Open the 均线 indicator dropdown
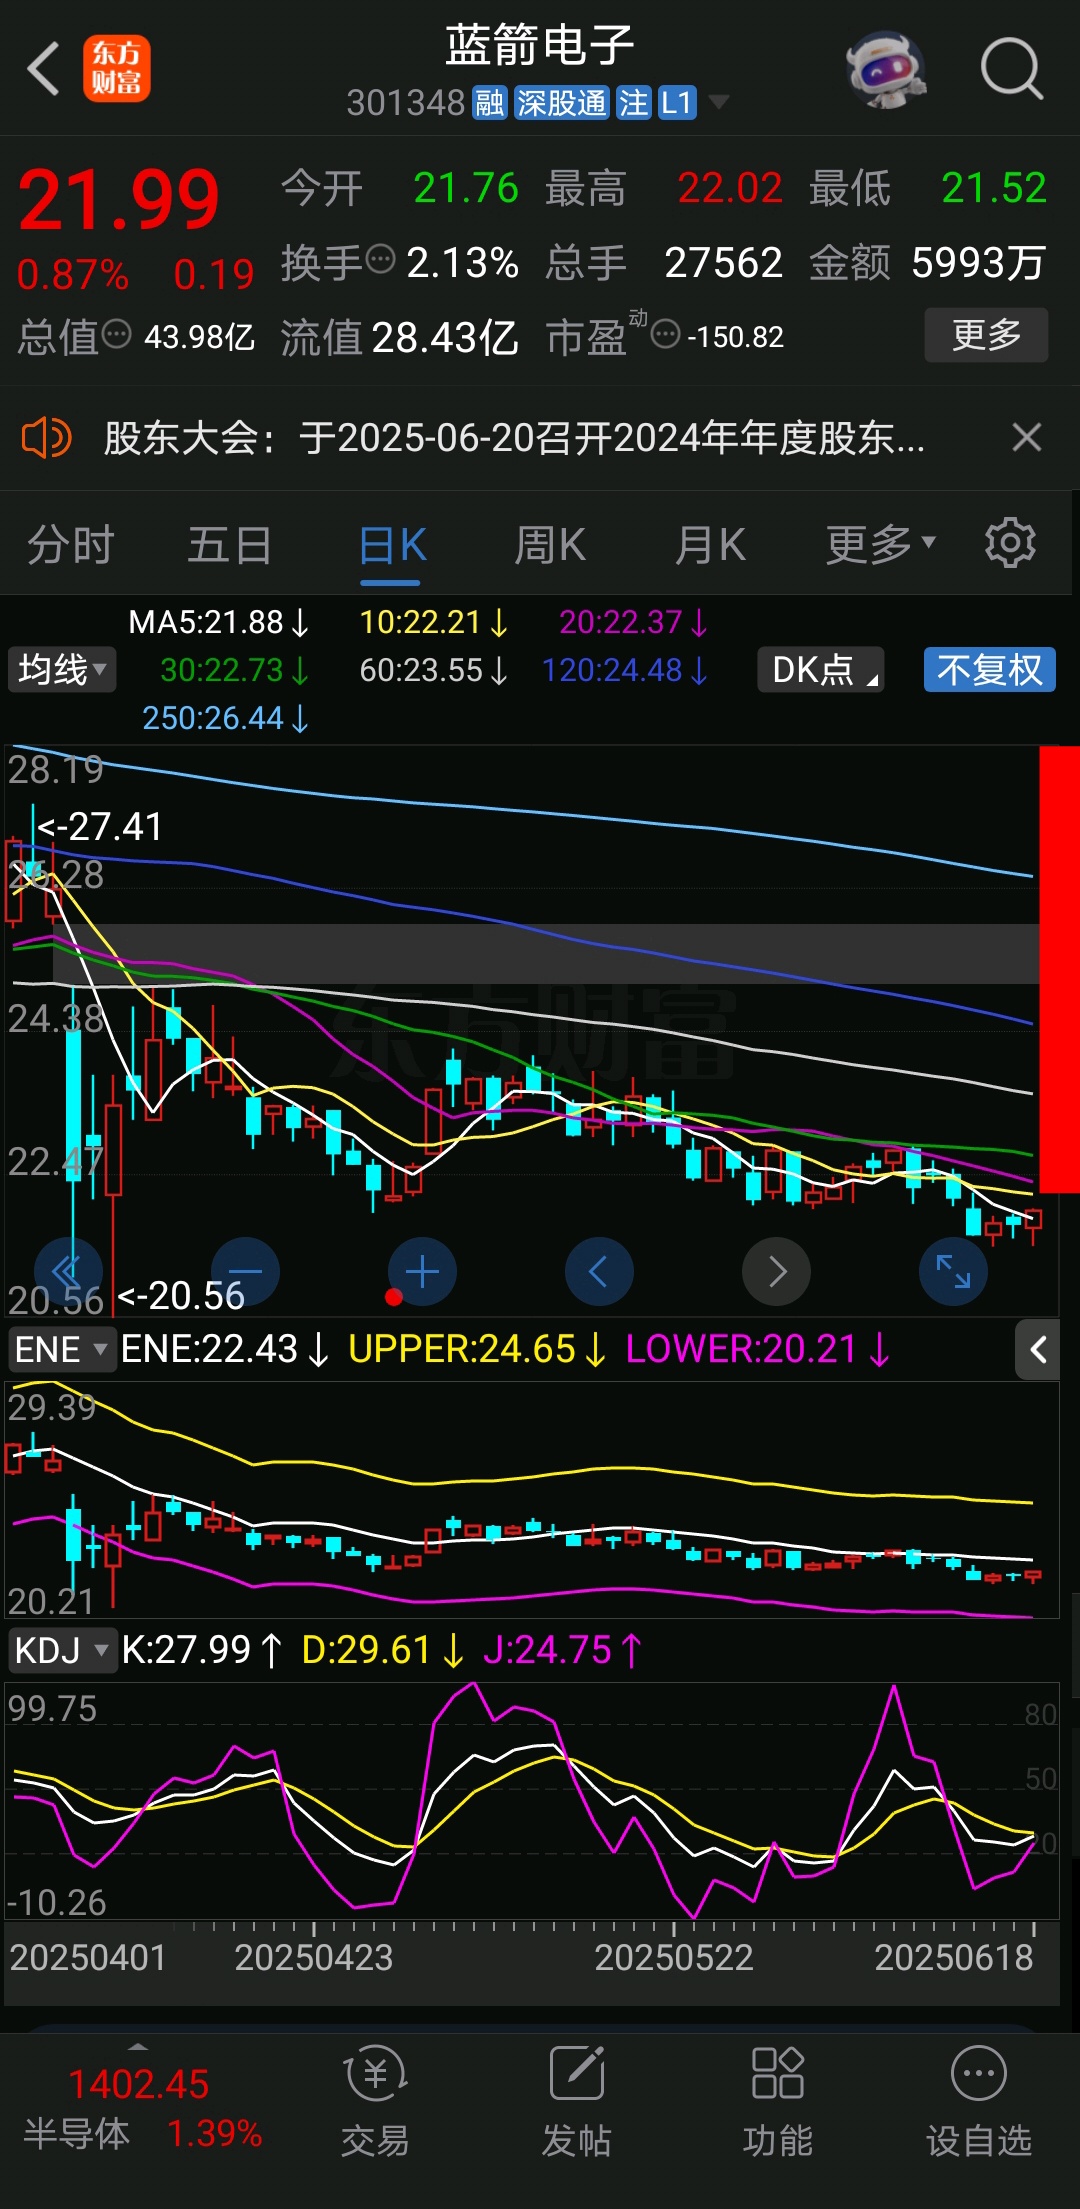Viewport: 1080px width, 2209px height. (x=62, y=669)
